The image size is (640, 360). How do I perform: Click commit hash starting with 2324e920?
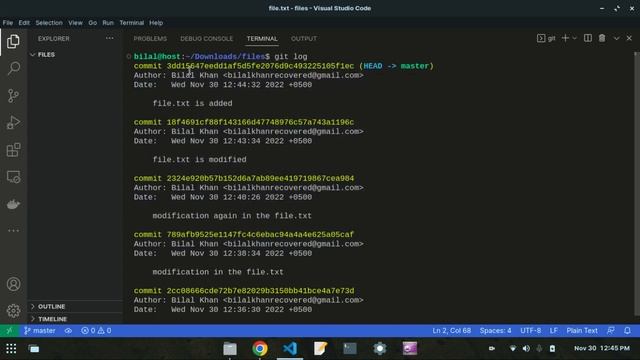[x=260, y=179]
